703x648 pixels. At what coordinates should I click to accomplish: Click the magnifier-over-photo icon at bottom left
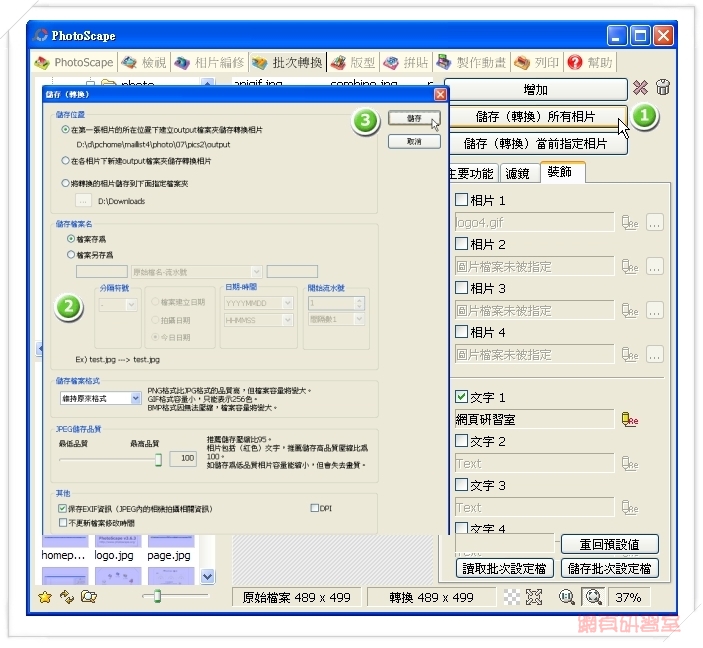tap(89, 597)
